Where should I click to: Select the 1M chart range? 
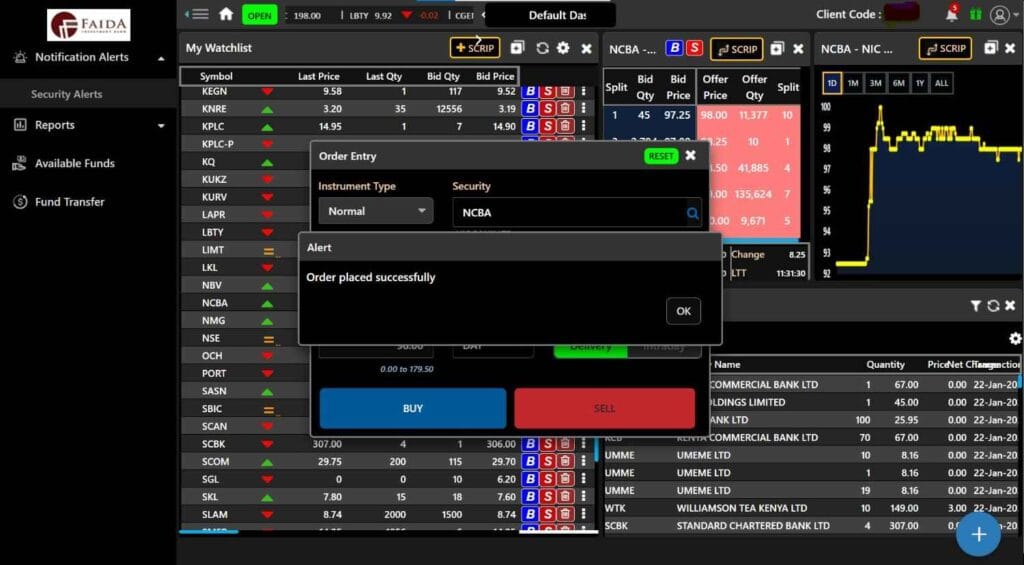[x=853, y=83]
